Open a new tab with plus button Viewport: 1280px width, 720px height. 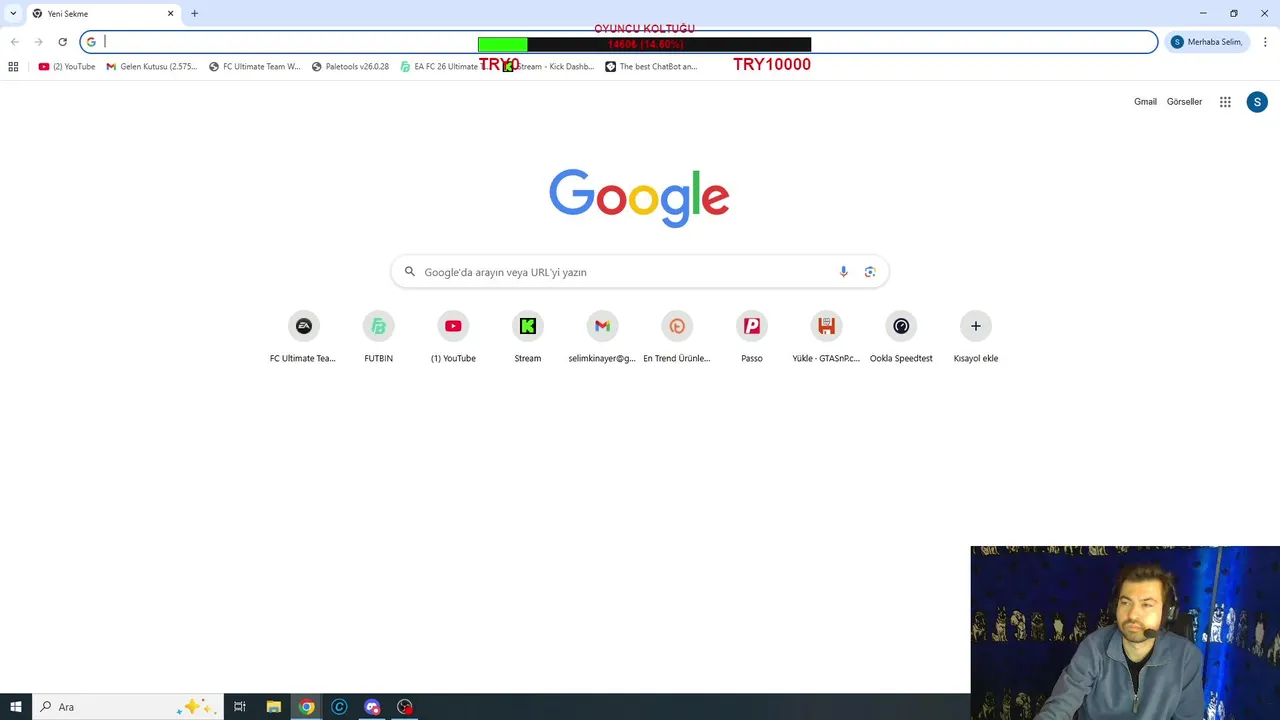(x=194, y=14)
